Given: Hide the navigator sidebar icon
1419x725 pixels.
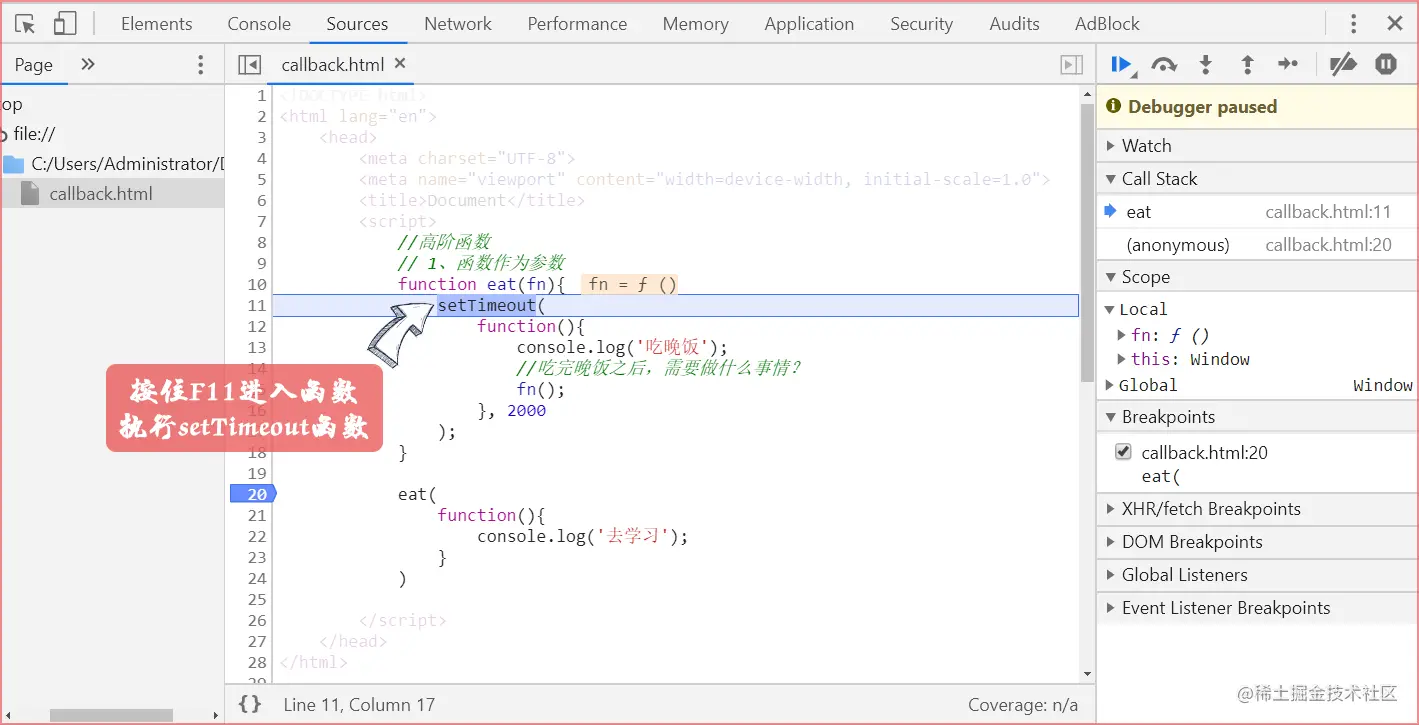Looking at the screenshot, I should (x=249, y=65).
